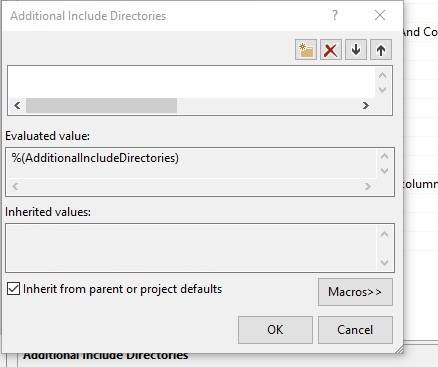
Task: Click up arrow in Evaluated value scrollbar
Action: (x=385, y=156)
